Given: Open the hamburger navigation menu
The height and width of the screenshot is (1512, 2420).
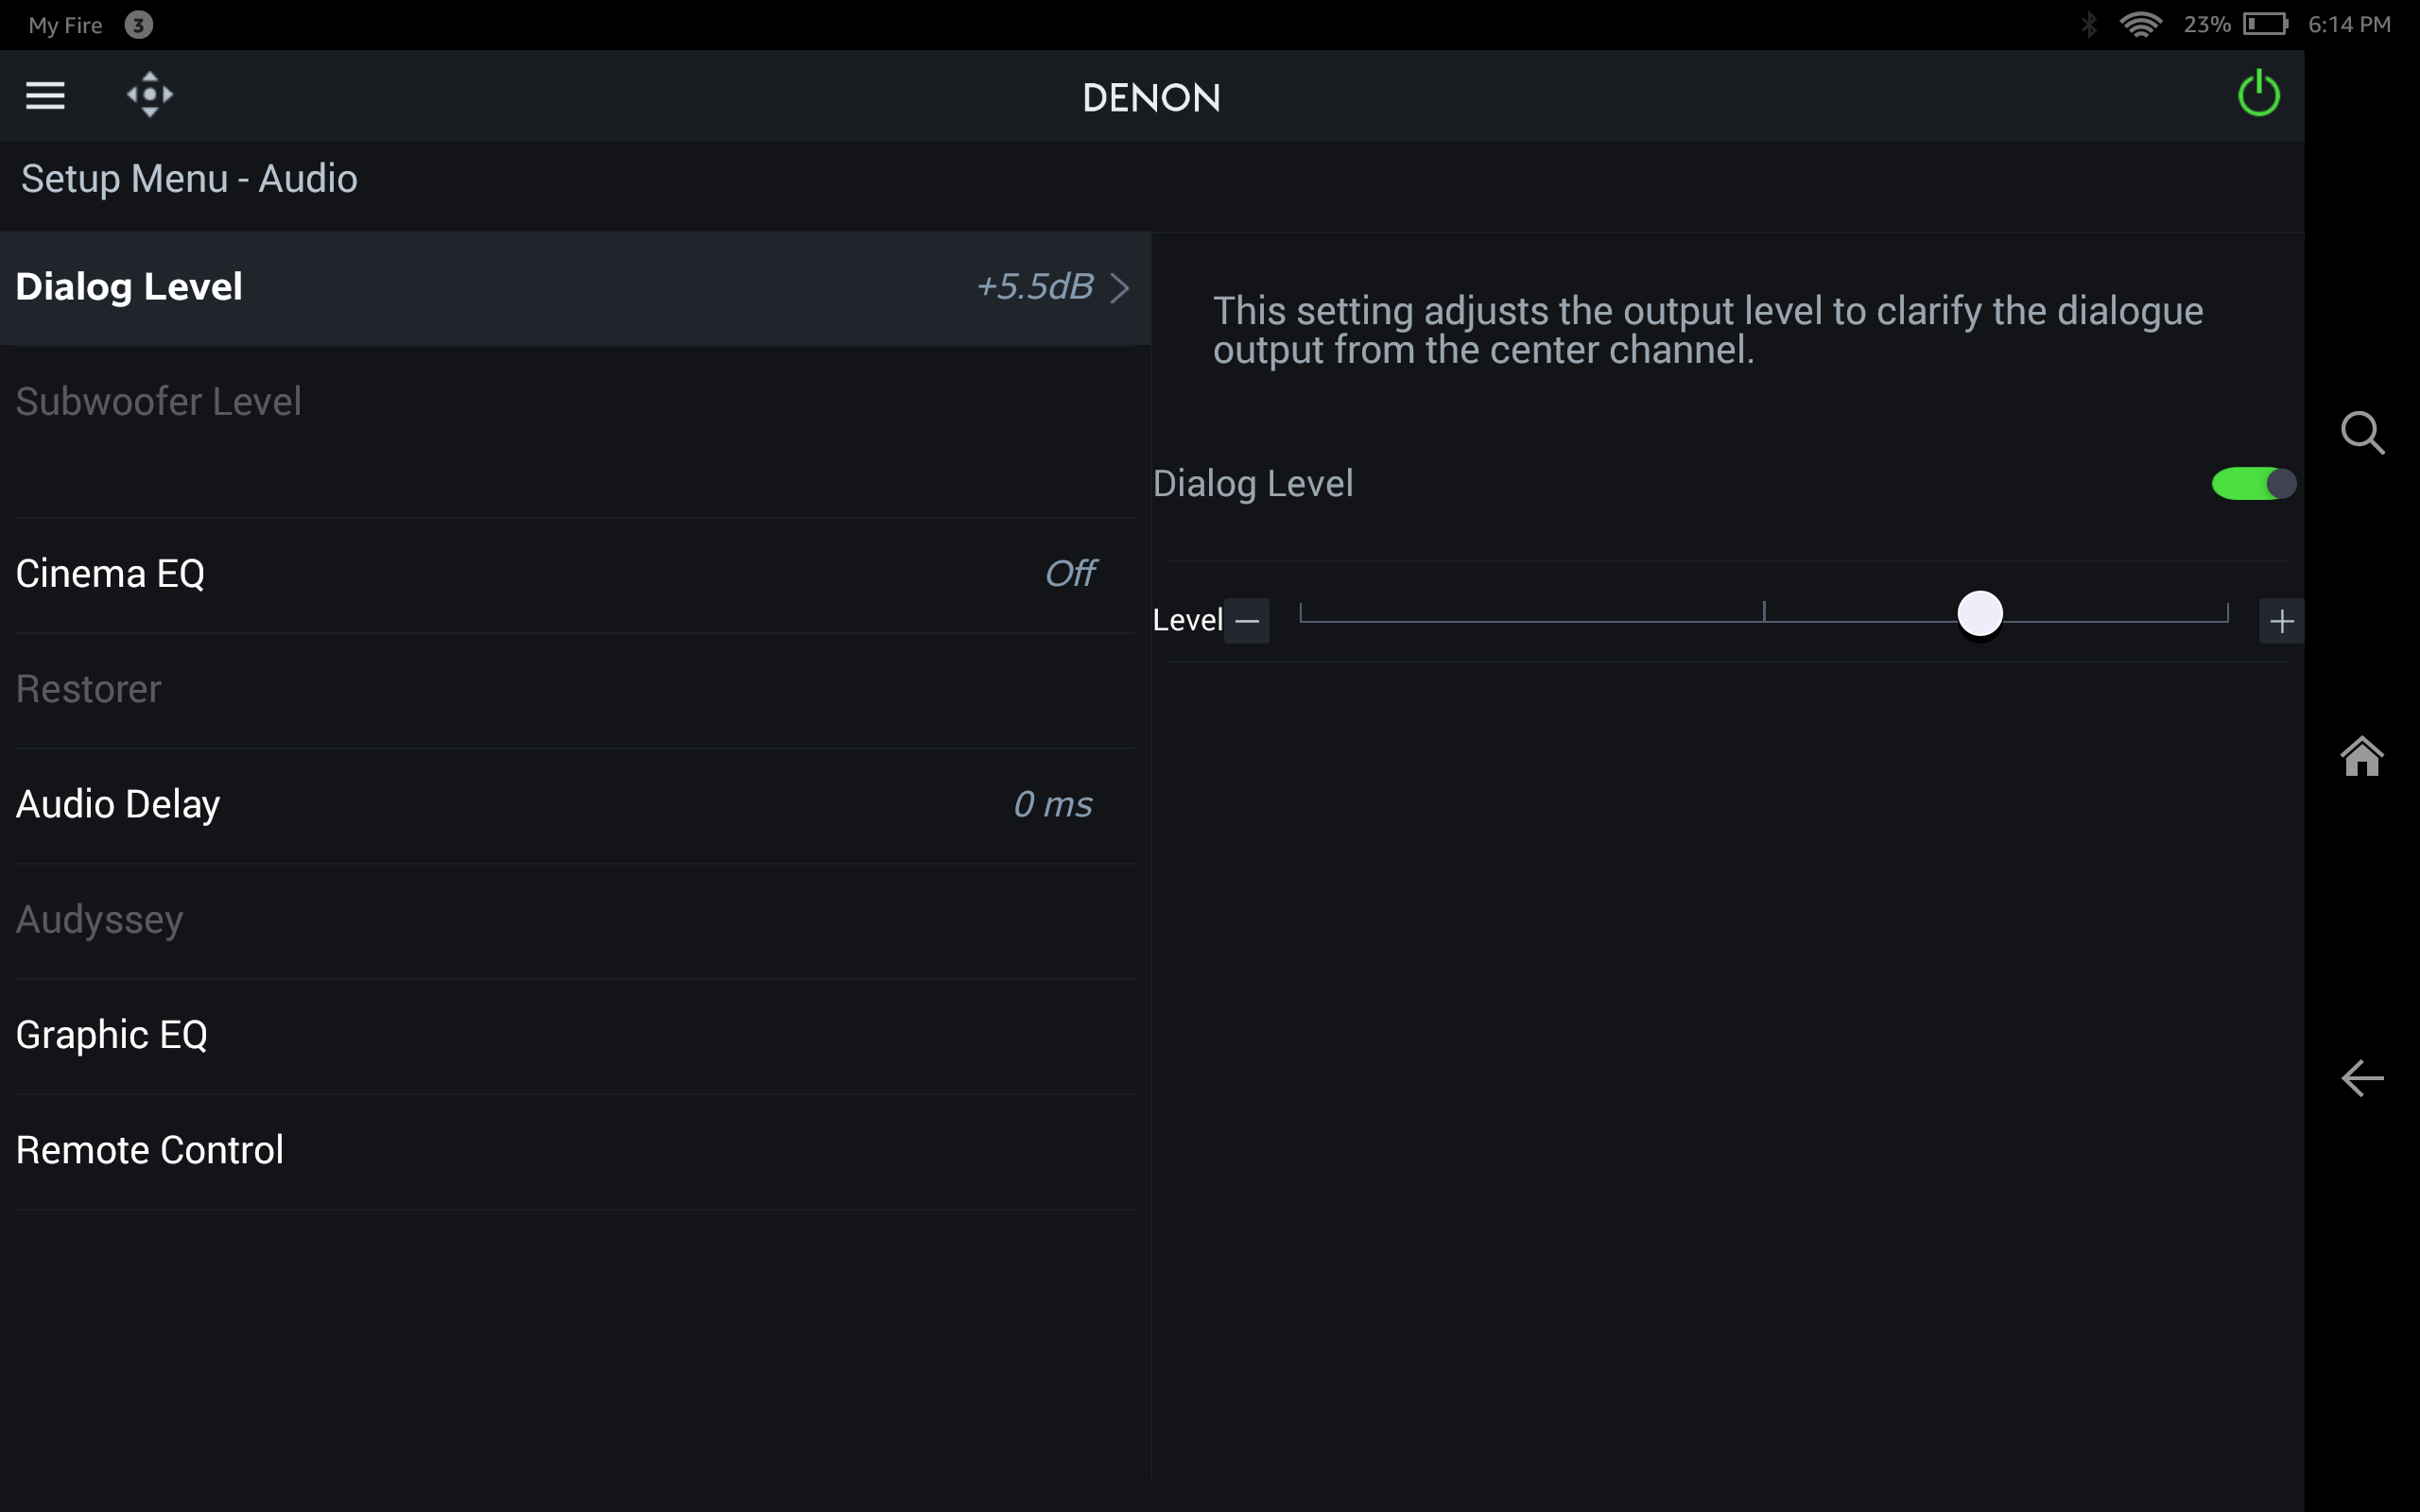Looking at the screenshot, I should (44, 95).
